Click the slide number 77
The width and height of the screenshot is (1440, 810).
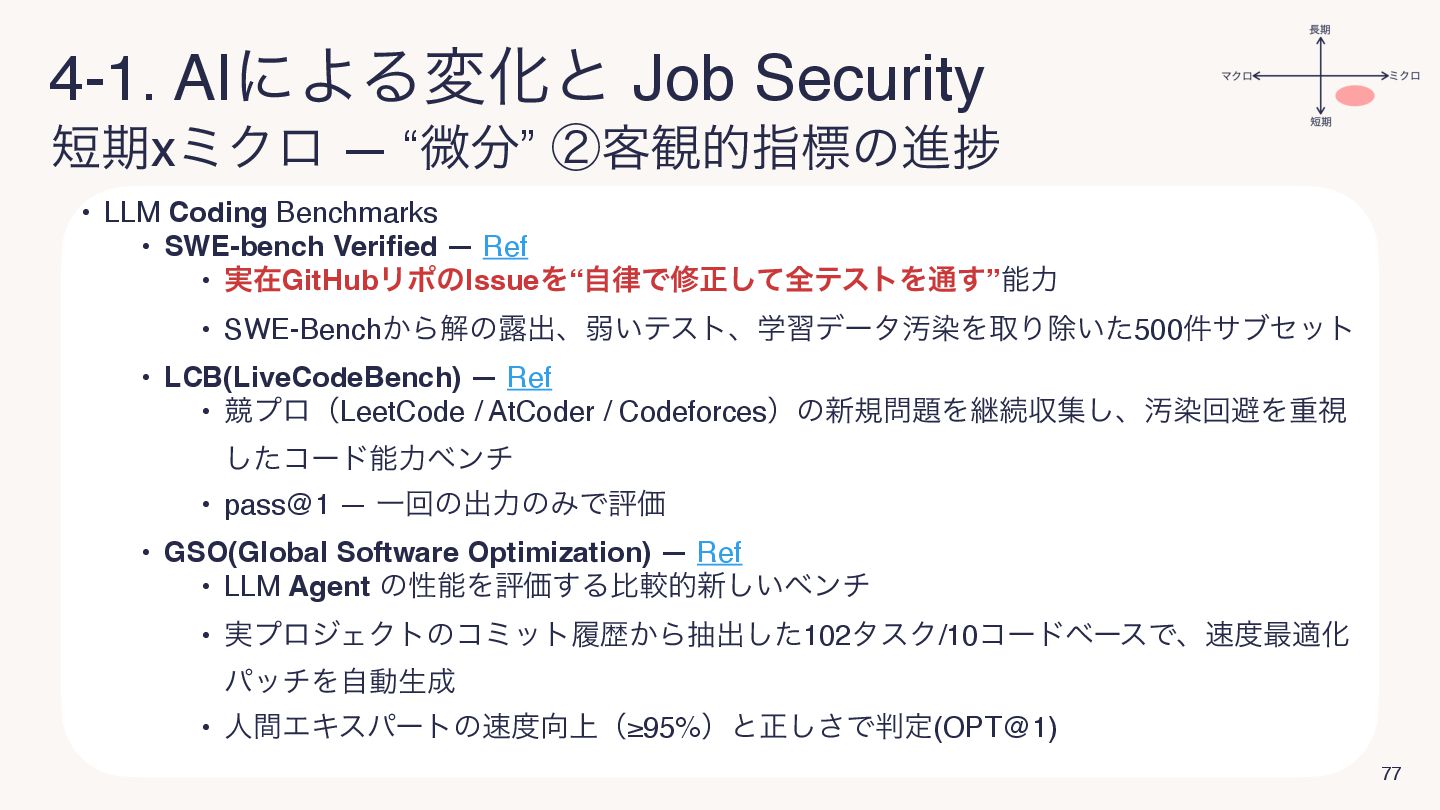tap(1390, 773)
